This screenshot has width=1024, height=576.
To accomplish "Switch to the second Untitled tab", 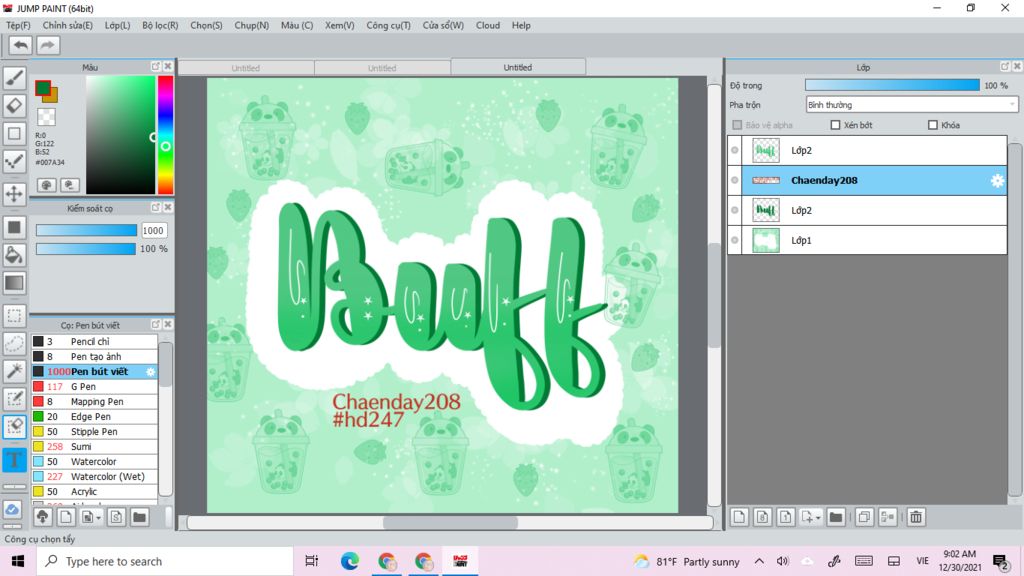I will point(383,68).
